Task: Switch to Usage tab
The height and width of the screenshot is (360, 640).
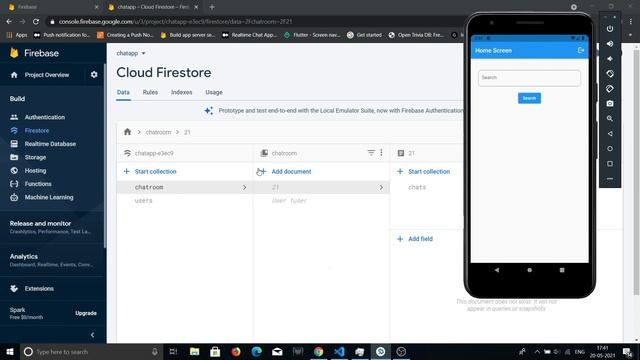Action: tap(214, 92)
